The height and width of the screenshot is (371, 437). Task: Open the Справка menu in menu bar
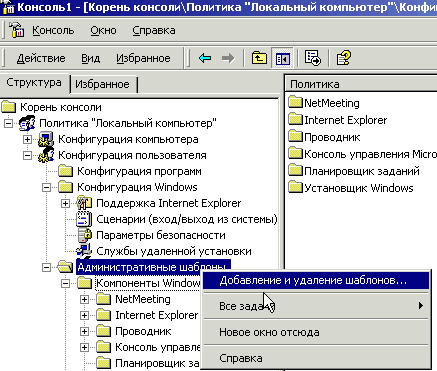[154, 30]
